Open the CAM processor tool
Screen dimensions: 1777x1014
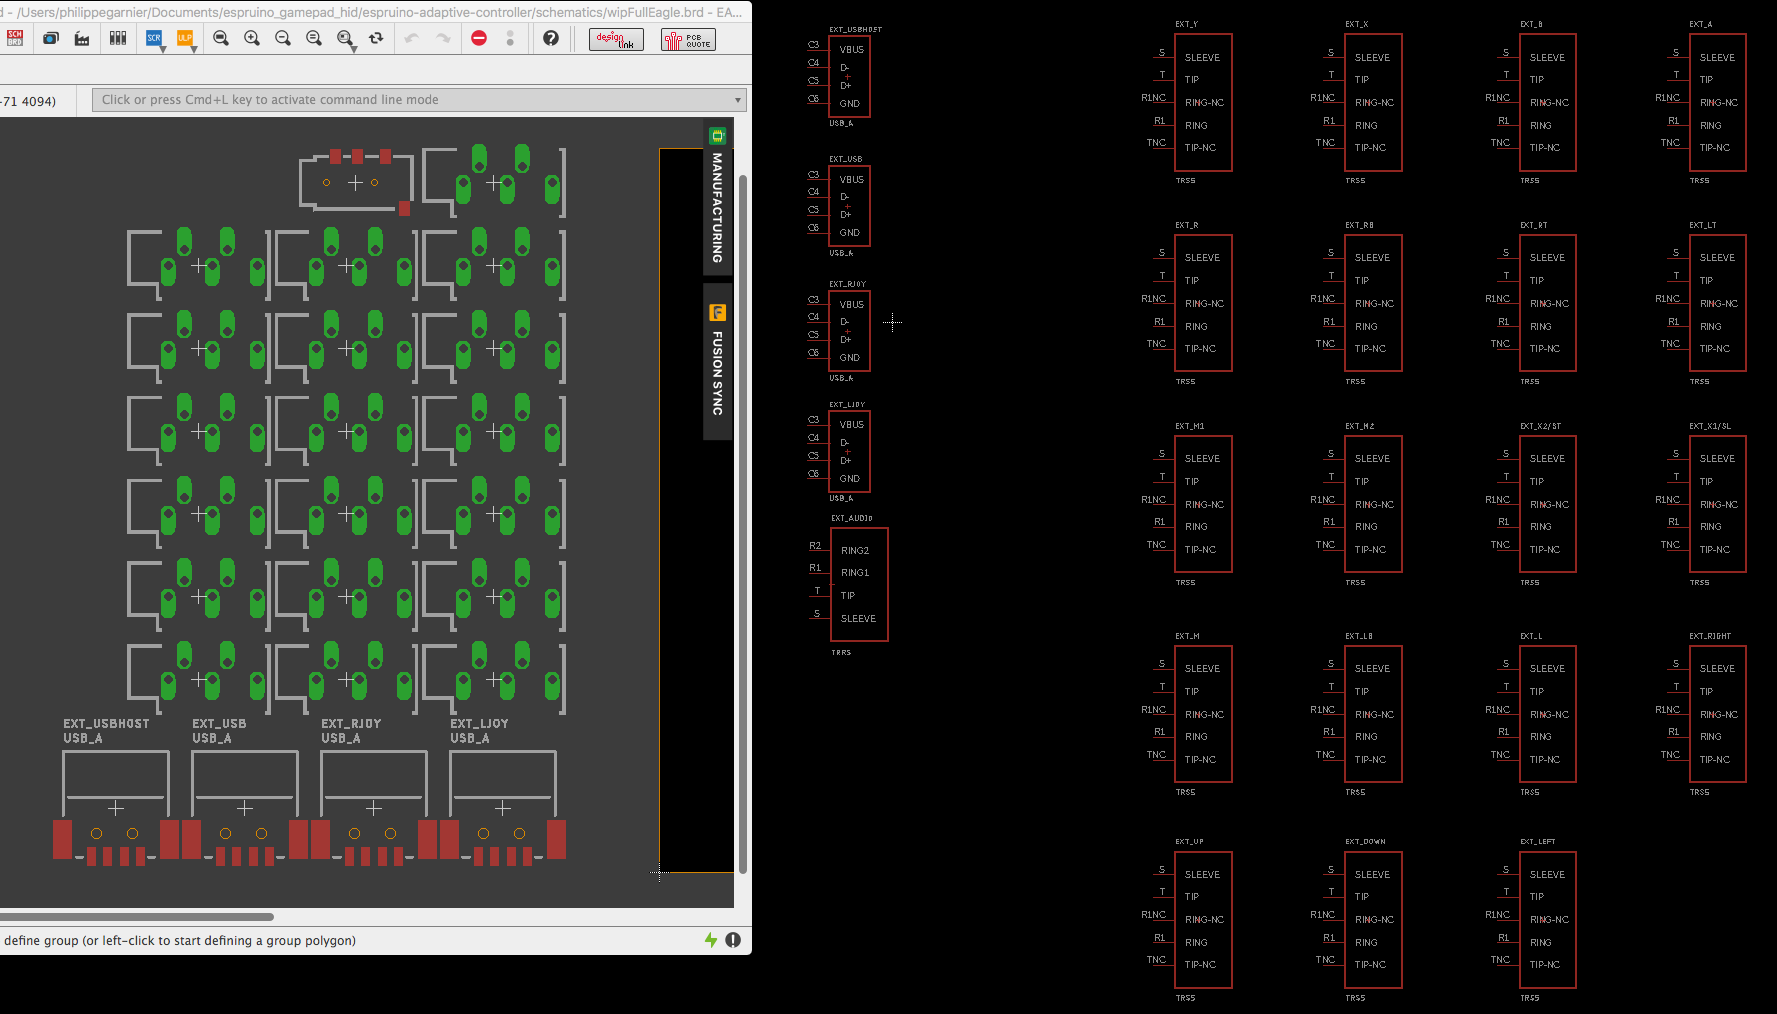[x=51, y=38]
